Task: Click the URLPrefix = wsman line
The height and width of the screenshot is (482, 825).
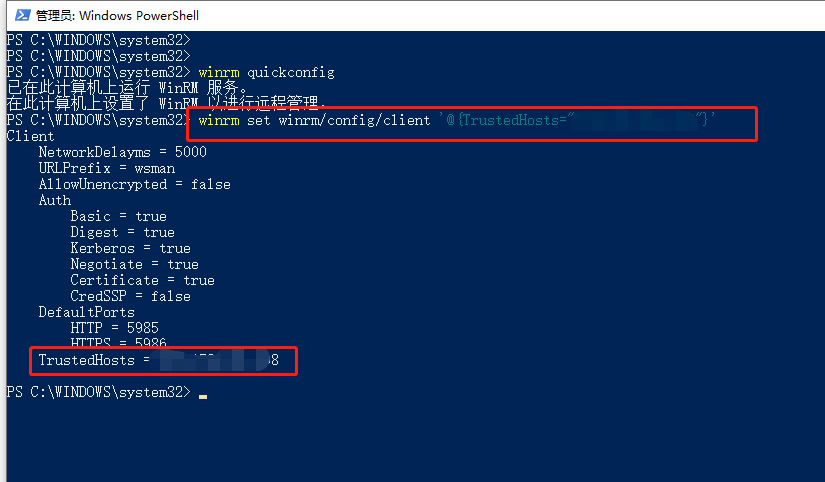Action: click(x=107, y=168)
